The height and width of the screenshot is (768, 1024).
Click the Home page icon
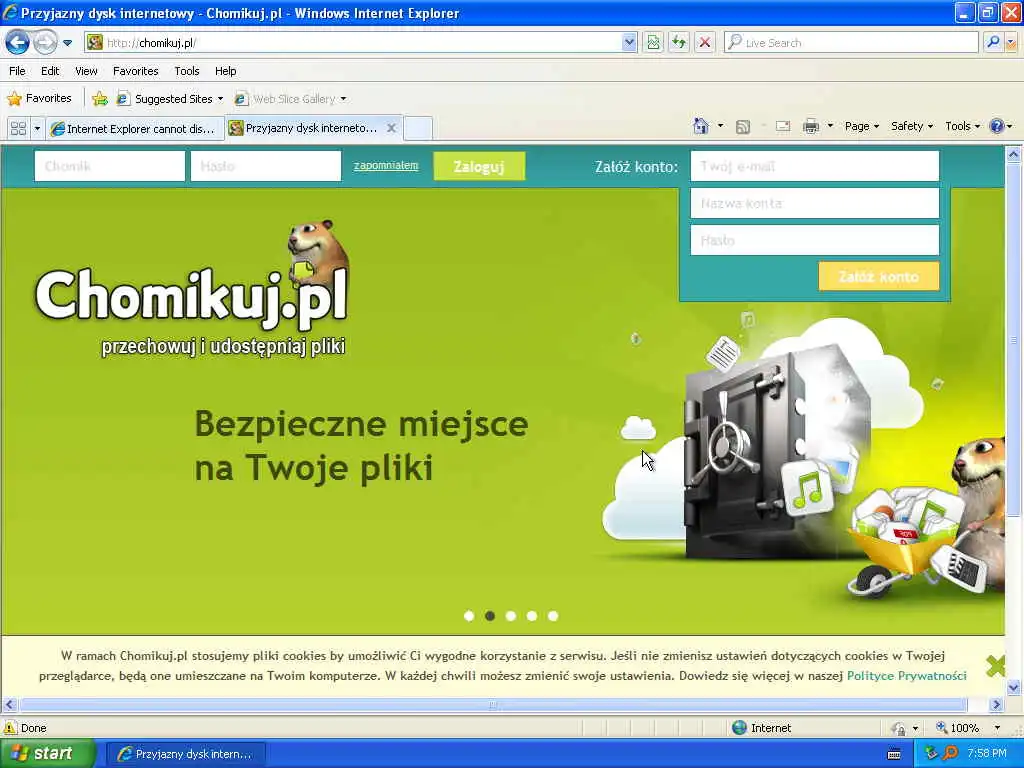701,126
